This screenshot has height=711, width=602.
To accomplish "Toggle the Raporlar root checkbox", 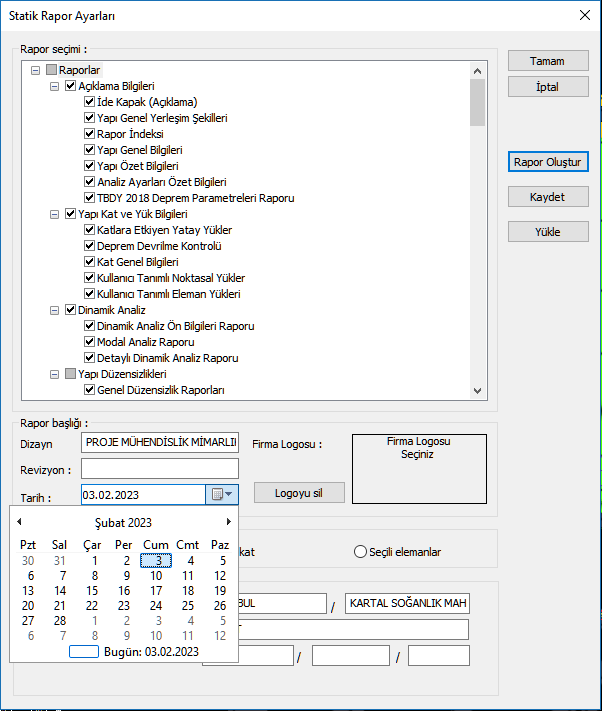I will 51,70.
